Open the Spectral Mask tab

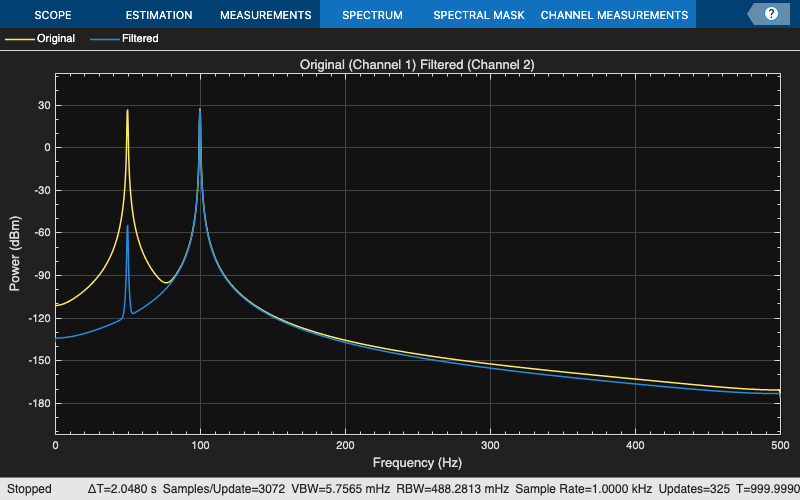coord(479,15)
